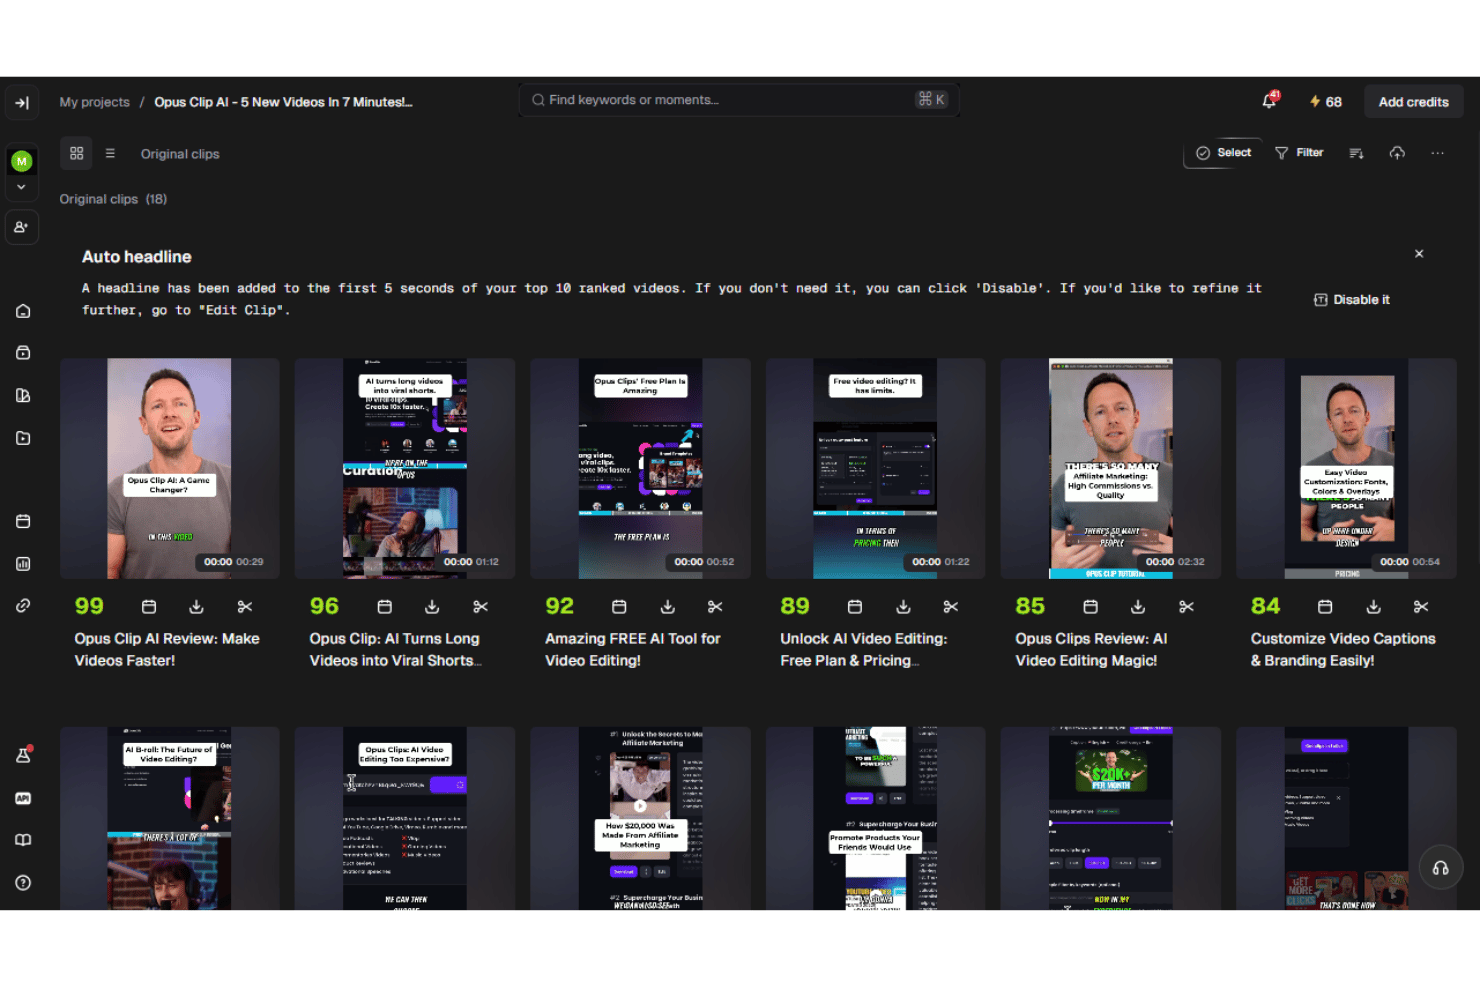The width and height of the screenshot is (1480, 987).
Task: Open the Opus Clip AI Review thumbnail
Action: pos(170,468)
